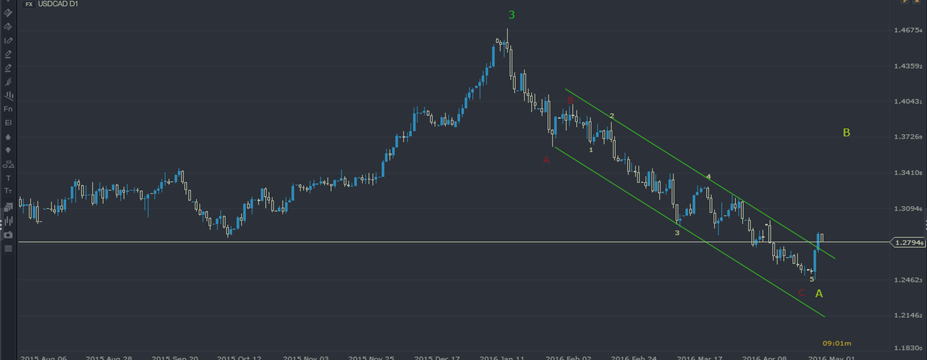
Task: Open the stacked layers icon
Action: pyautogui.click(x=8, y=207)
